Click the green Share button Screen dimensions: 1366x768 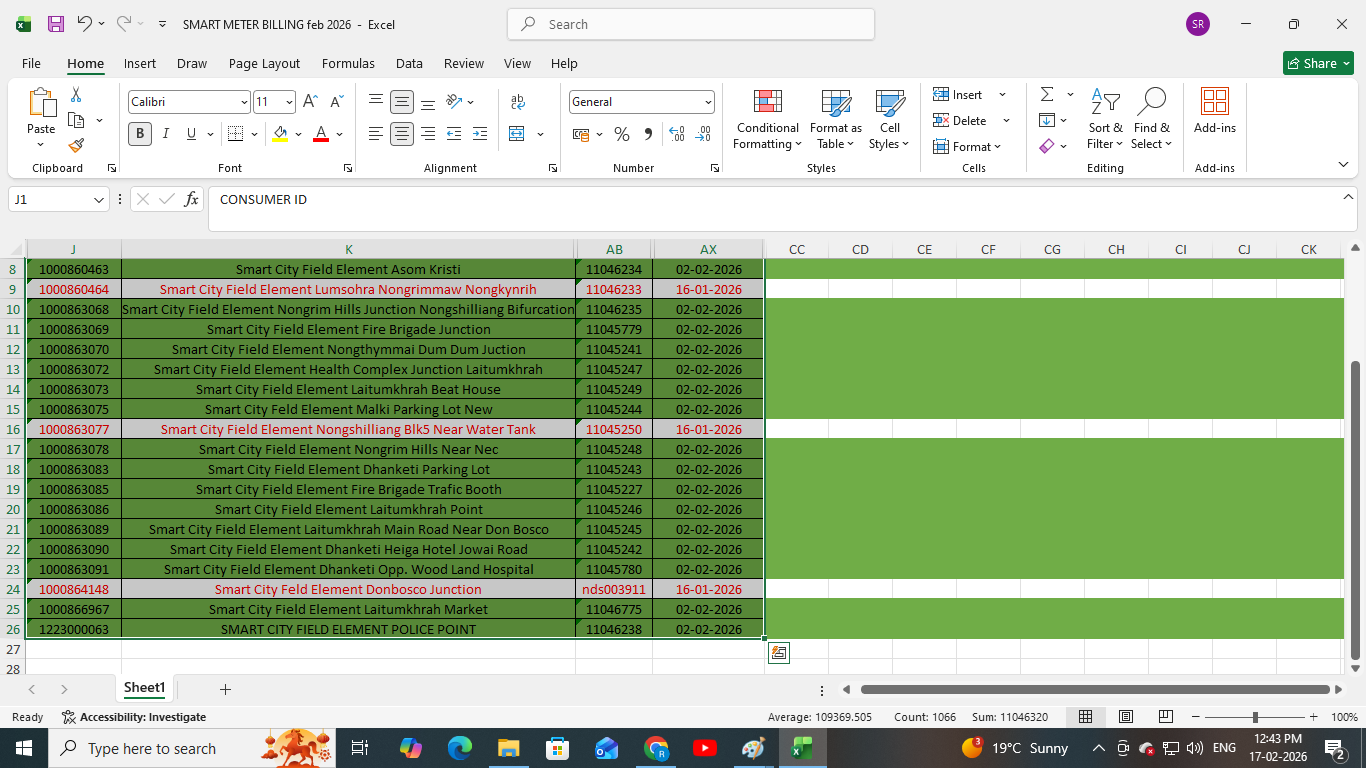(1318, 63)
